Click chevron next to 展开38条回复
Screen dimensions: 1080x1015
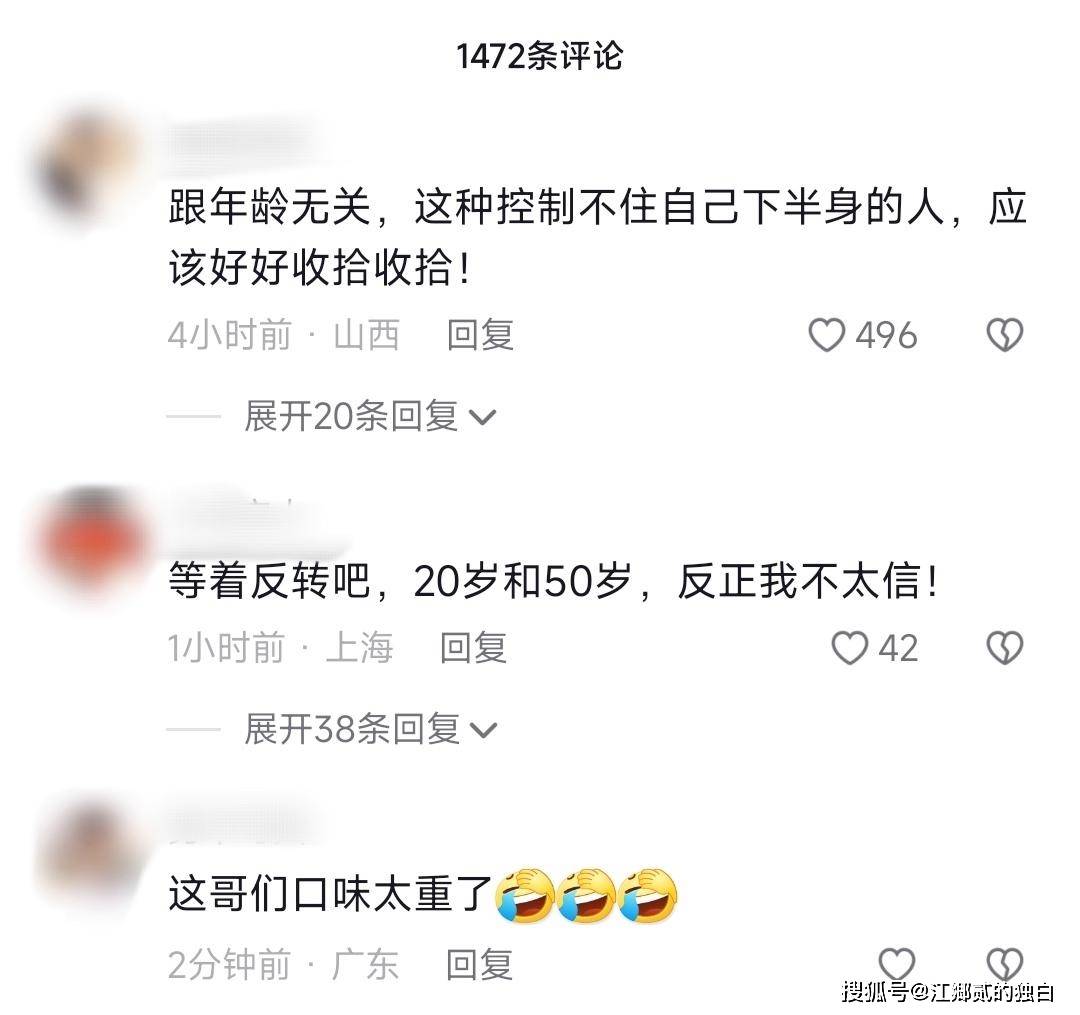click(x=482, y=730)
